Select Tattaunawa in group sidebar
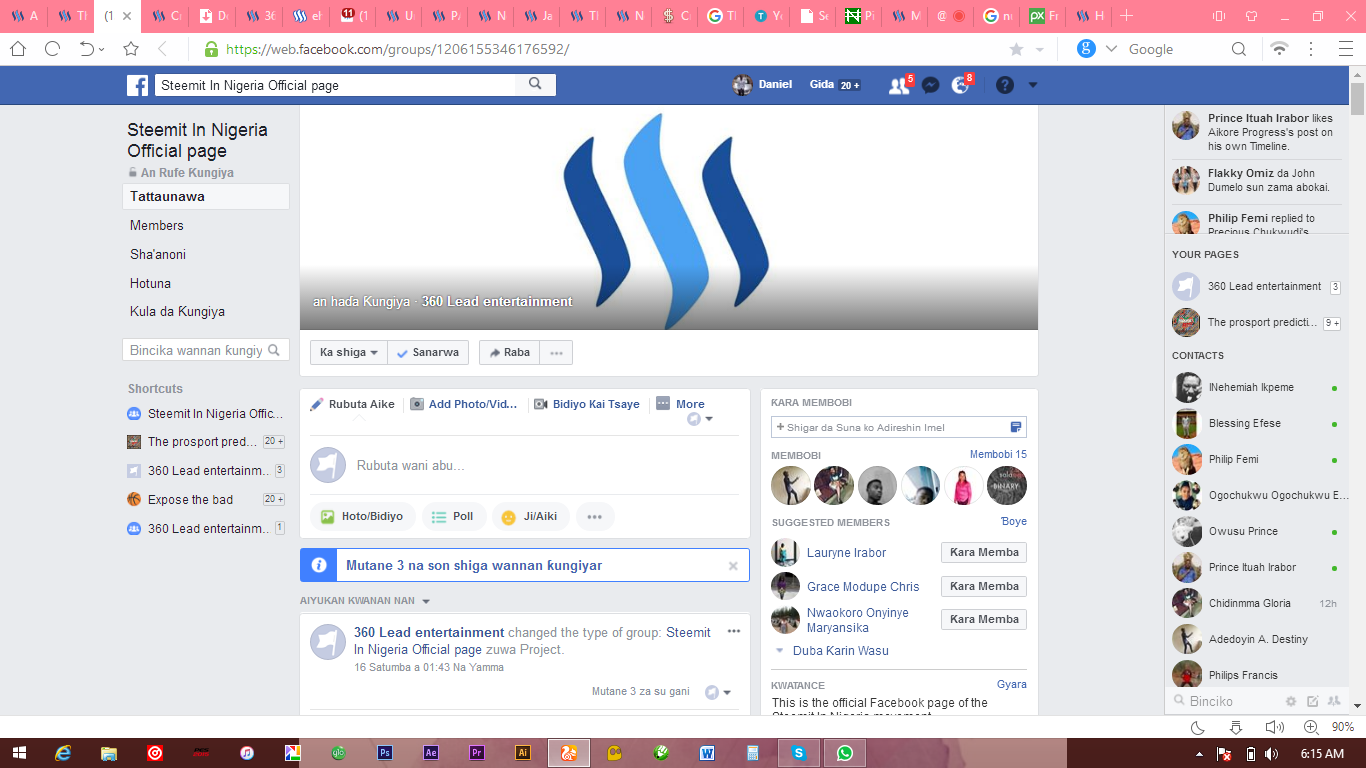This screenshot has height=768, width=1366. 206,196
